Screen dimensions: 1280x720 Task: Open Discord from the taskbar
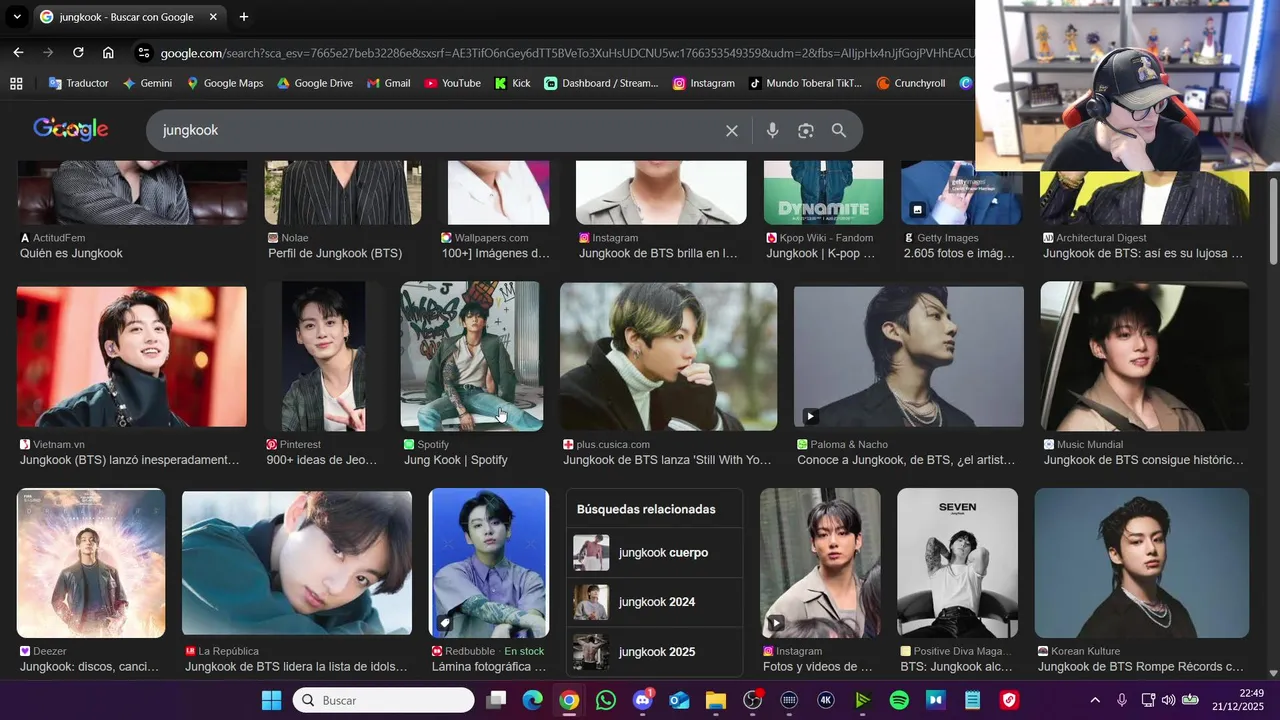[x=643, y=700]
